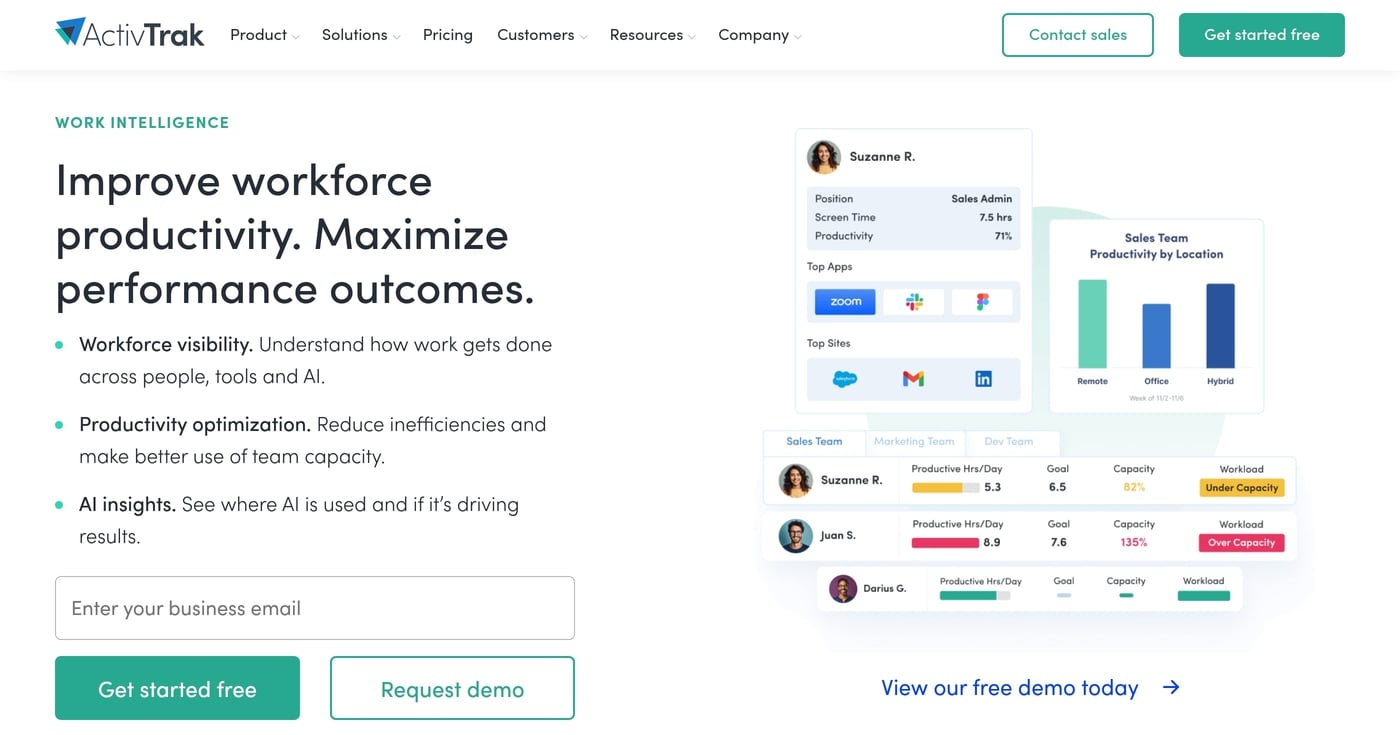Click the Sales Admin position value

(x=981, y=199)
